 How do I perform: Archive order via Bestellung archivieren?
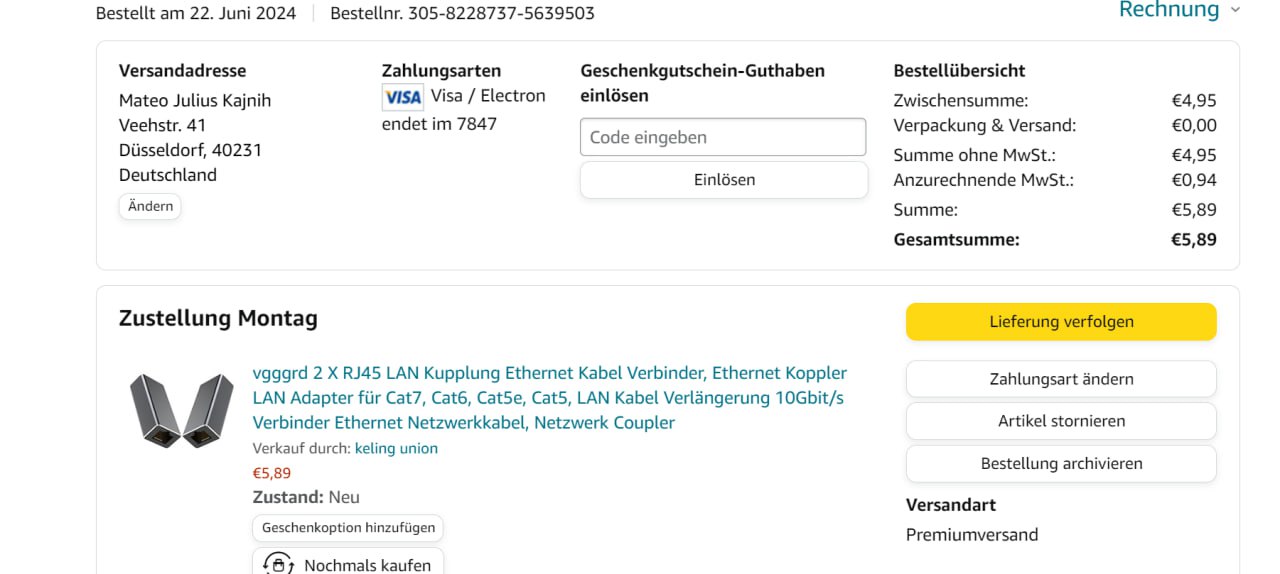click(x=1060, y=464)
